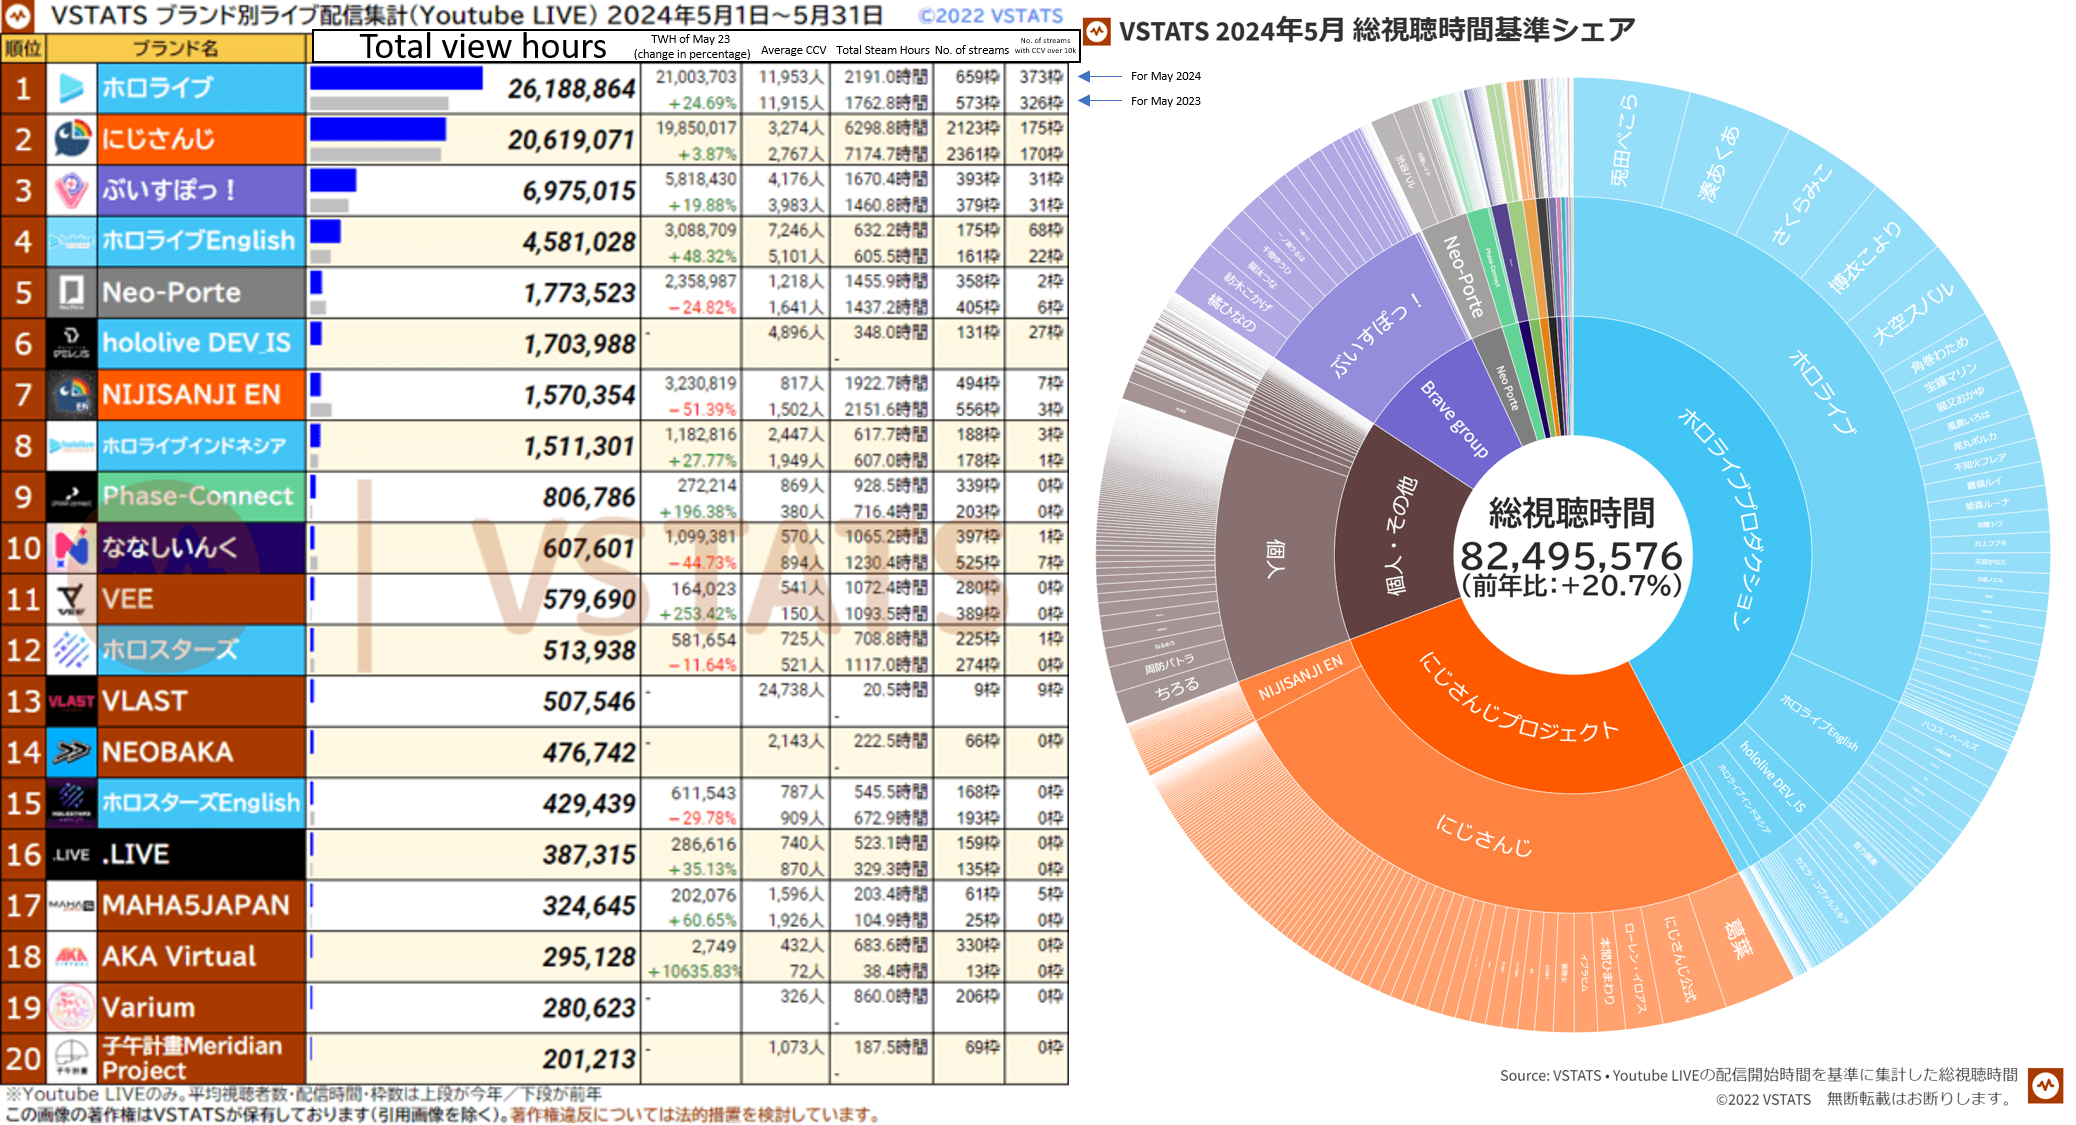The width and height of the screenshot is (2076, 1125).
Task: Select the ホロスターズEnglish logo in rank 15
Action: [x=71, y=802]
